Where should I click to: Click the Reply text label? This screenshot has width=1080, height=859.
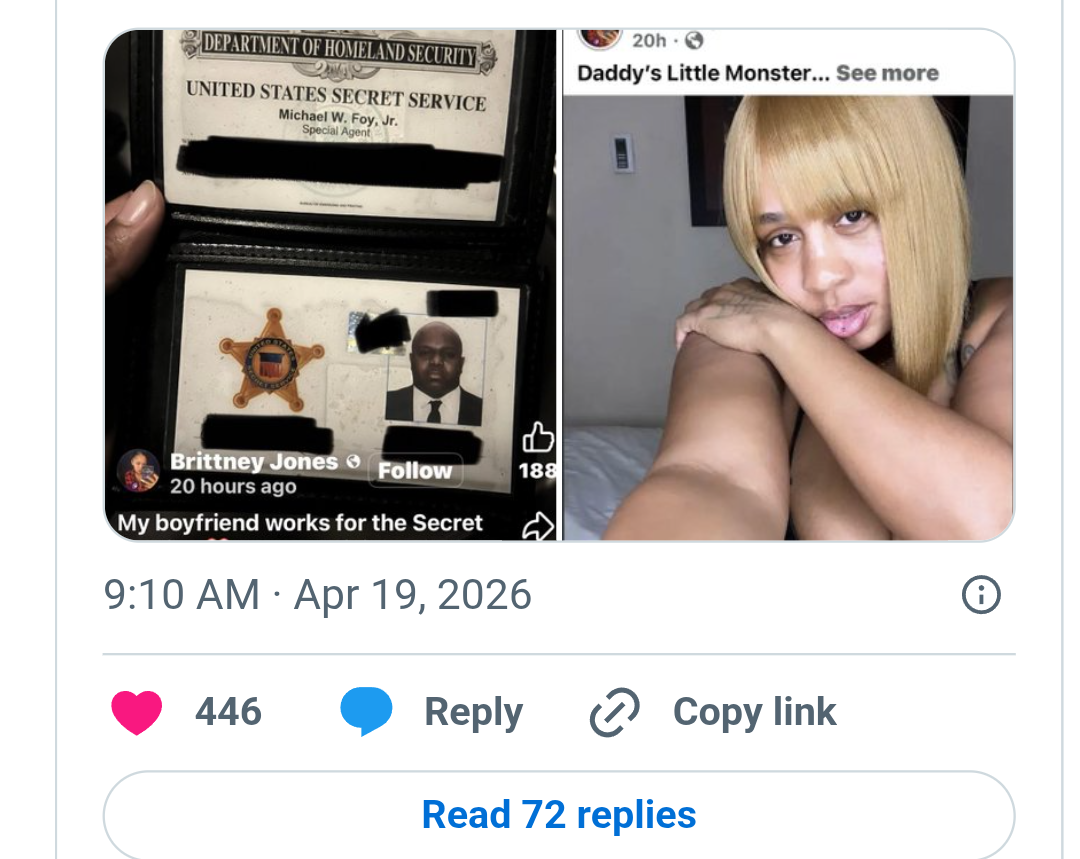pos(473,712)
